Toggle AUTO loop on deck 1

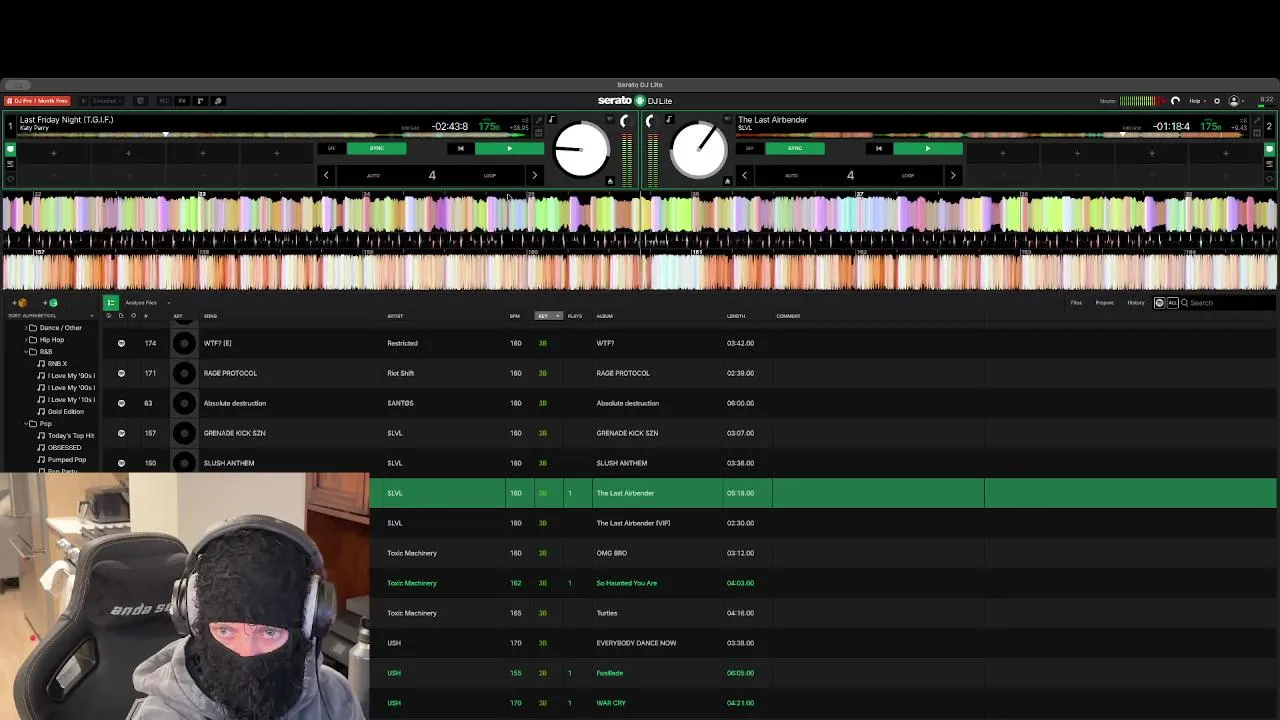(x=373, y=175)
